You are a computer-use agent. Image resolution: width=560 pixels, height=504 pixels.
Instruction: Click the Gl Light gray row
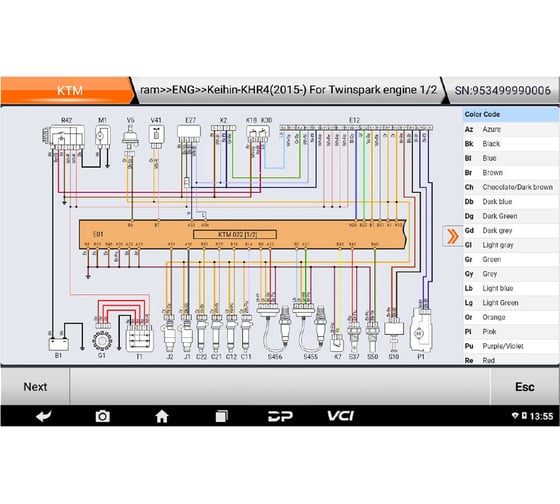click(x=511, y=245)
